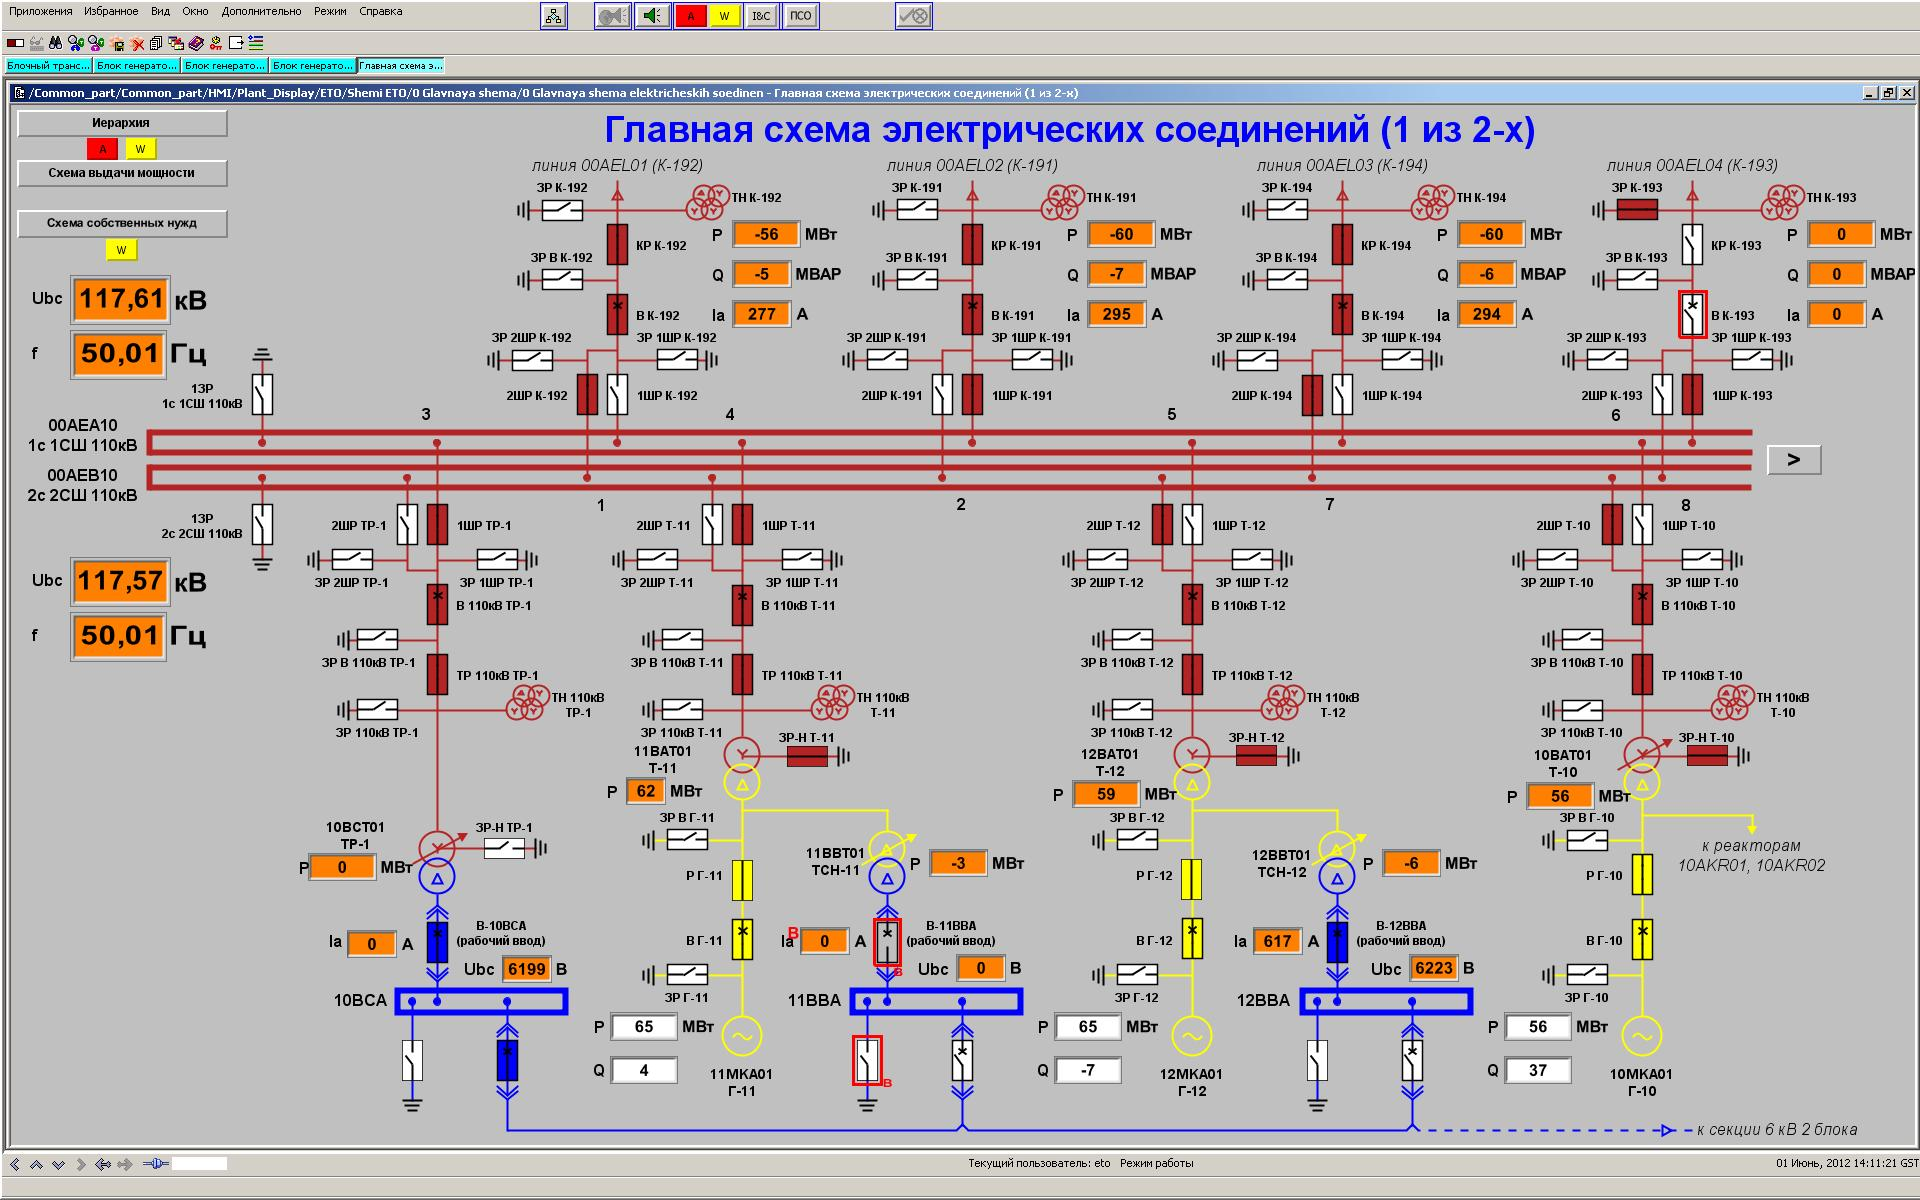Open the Дополнительно menu

click(x=261, y=11)
